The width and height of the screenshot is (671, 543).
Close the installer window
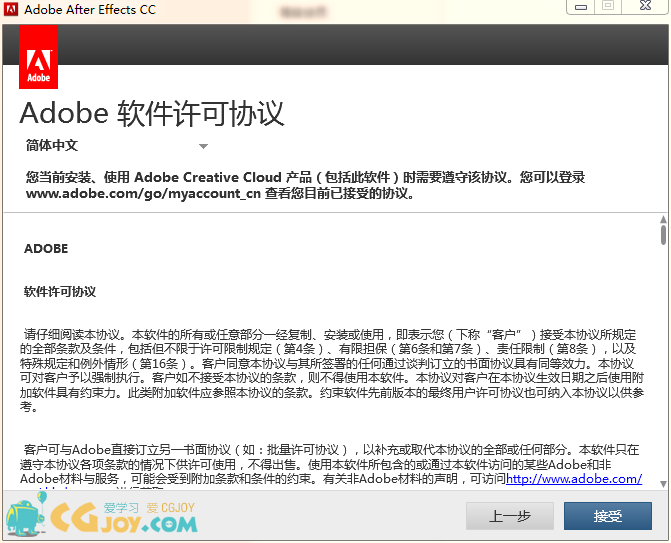coord(645,6)
